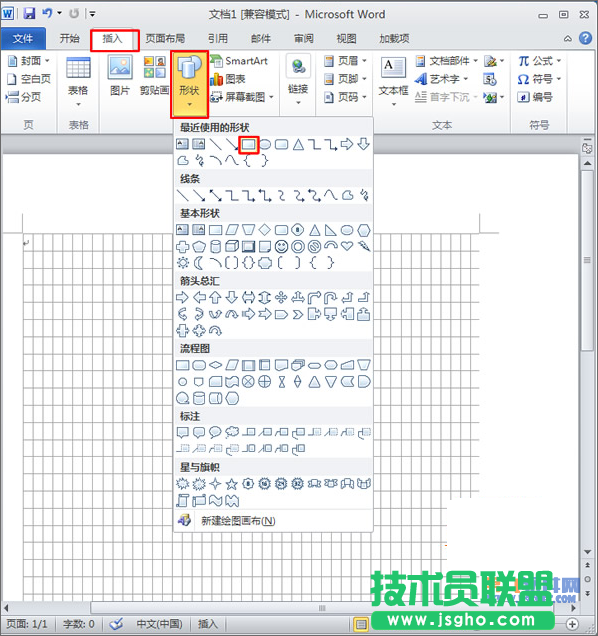The height and width of the screenshot is (636, 598).
Task: Choose the up arrow in block arrows
Action: [x=215, y=297]
